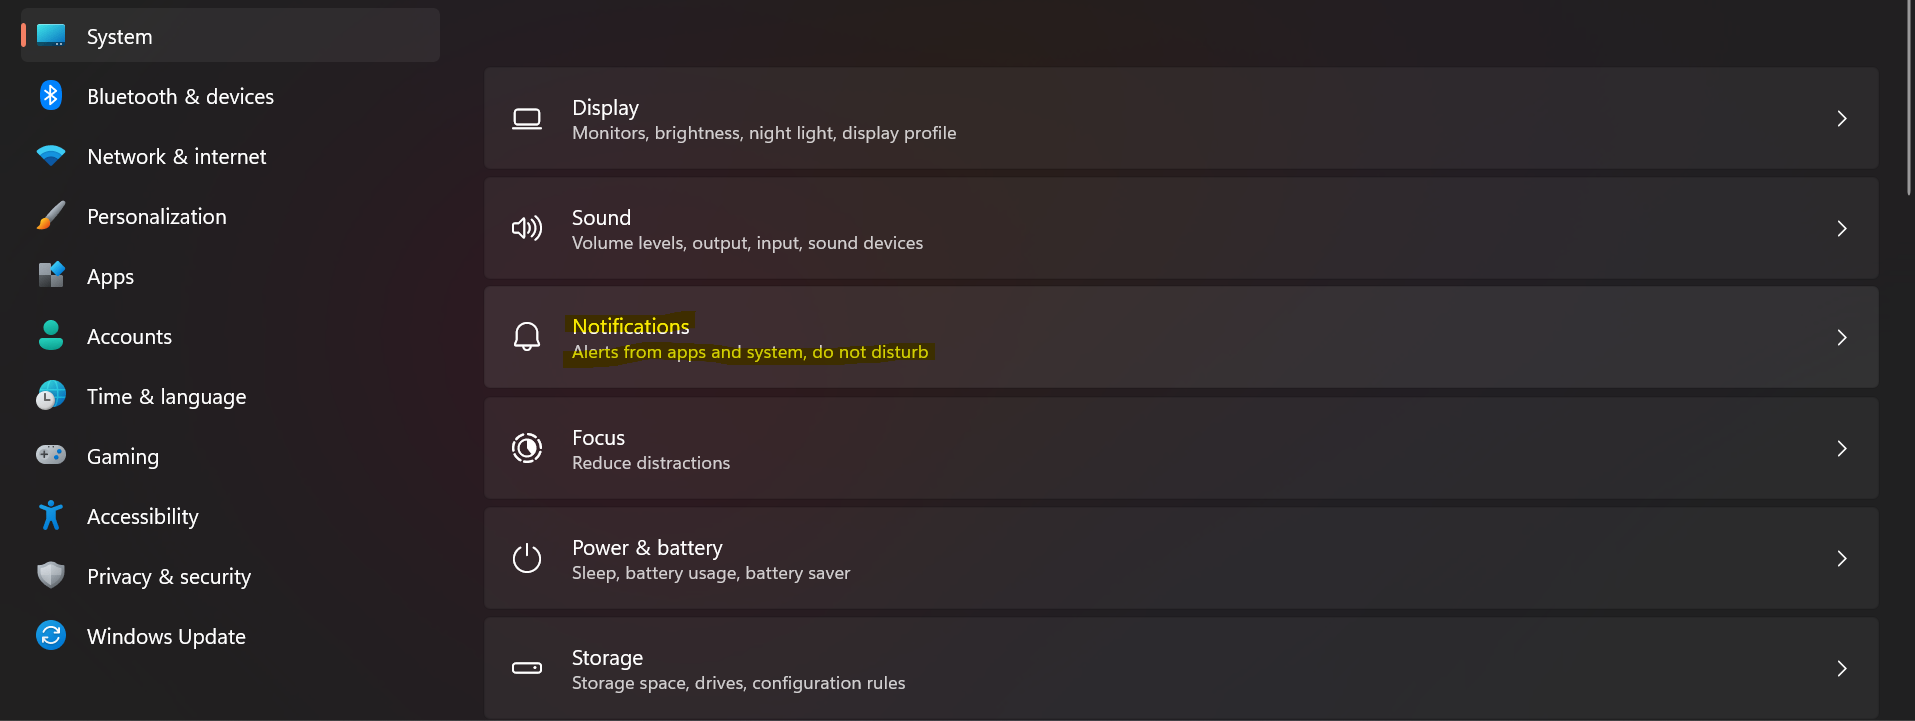Click the Notifications bell icon
Viewport: 1915px width, 721px height.
[527, 338]
